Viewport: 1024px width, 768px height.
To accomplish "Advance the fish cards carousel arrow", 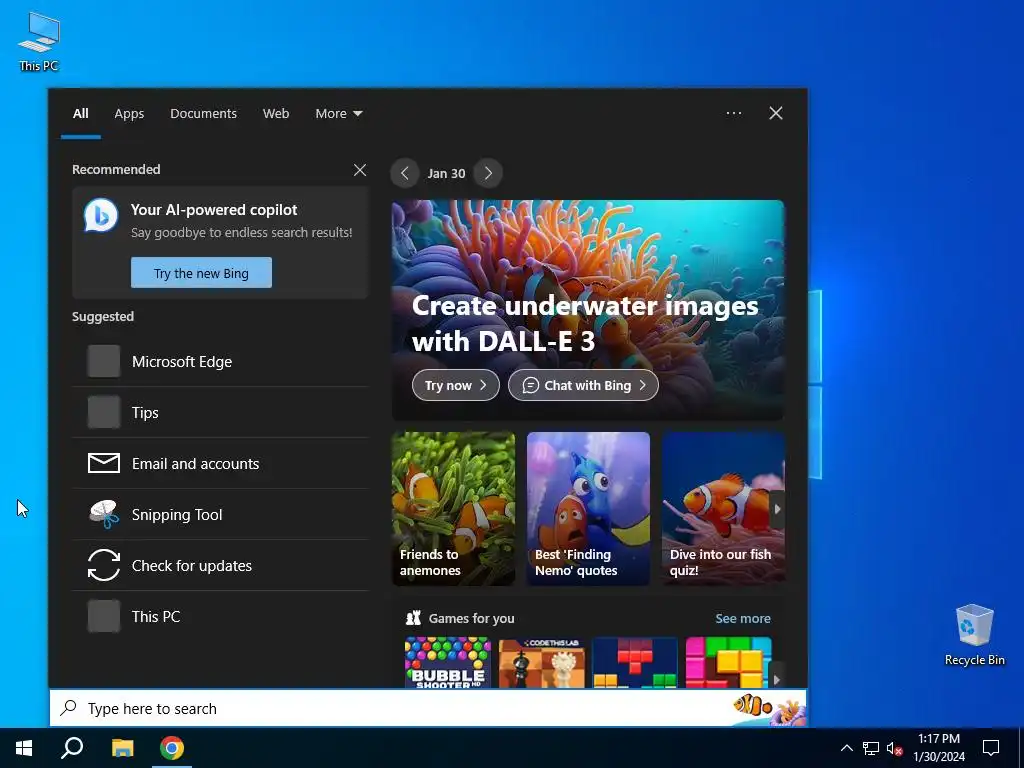I will click(x=777, y=509).
